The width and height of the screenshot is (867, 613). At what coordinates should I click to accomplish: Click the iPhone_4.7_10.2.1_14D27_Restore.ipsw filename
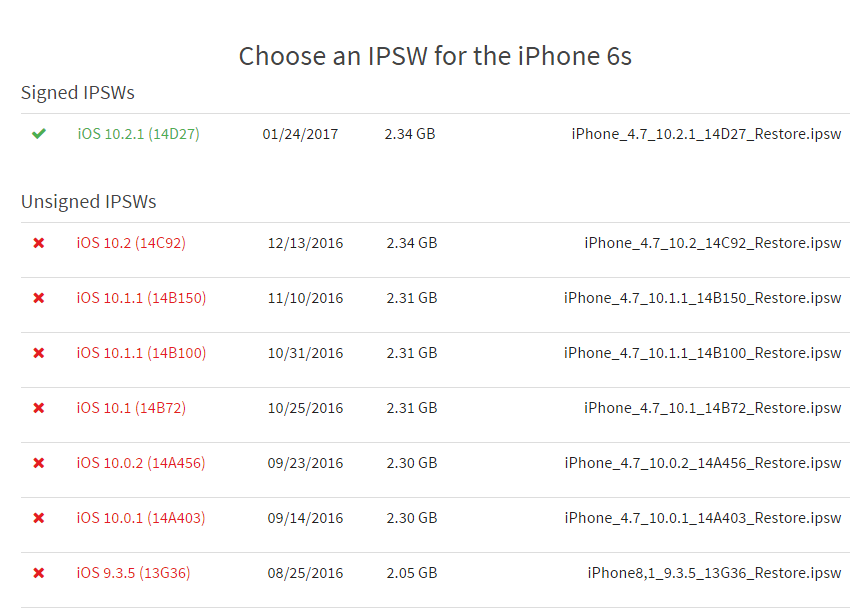(x=706, y=134)
